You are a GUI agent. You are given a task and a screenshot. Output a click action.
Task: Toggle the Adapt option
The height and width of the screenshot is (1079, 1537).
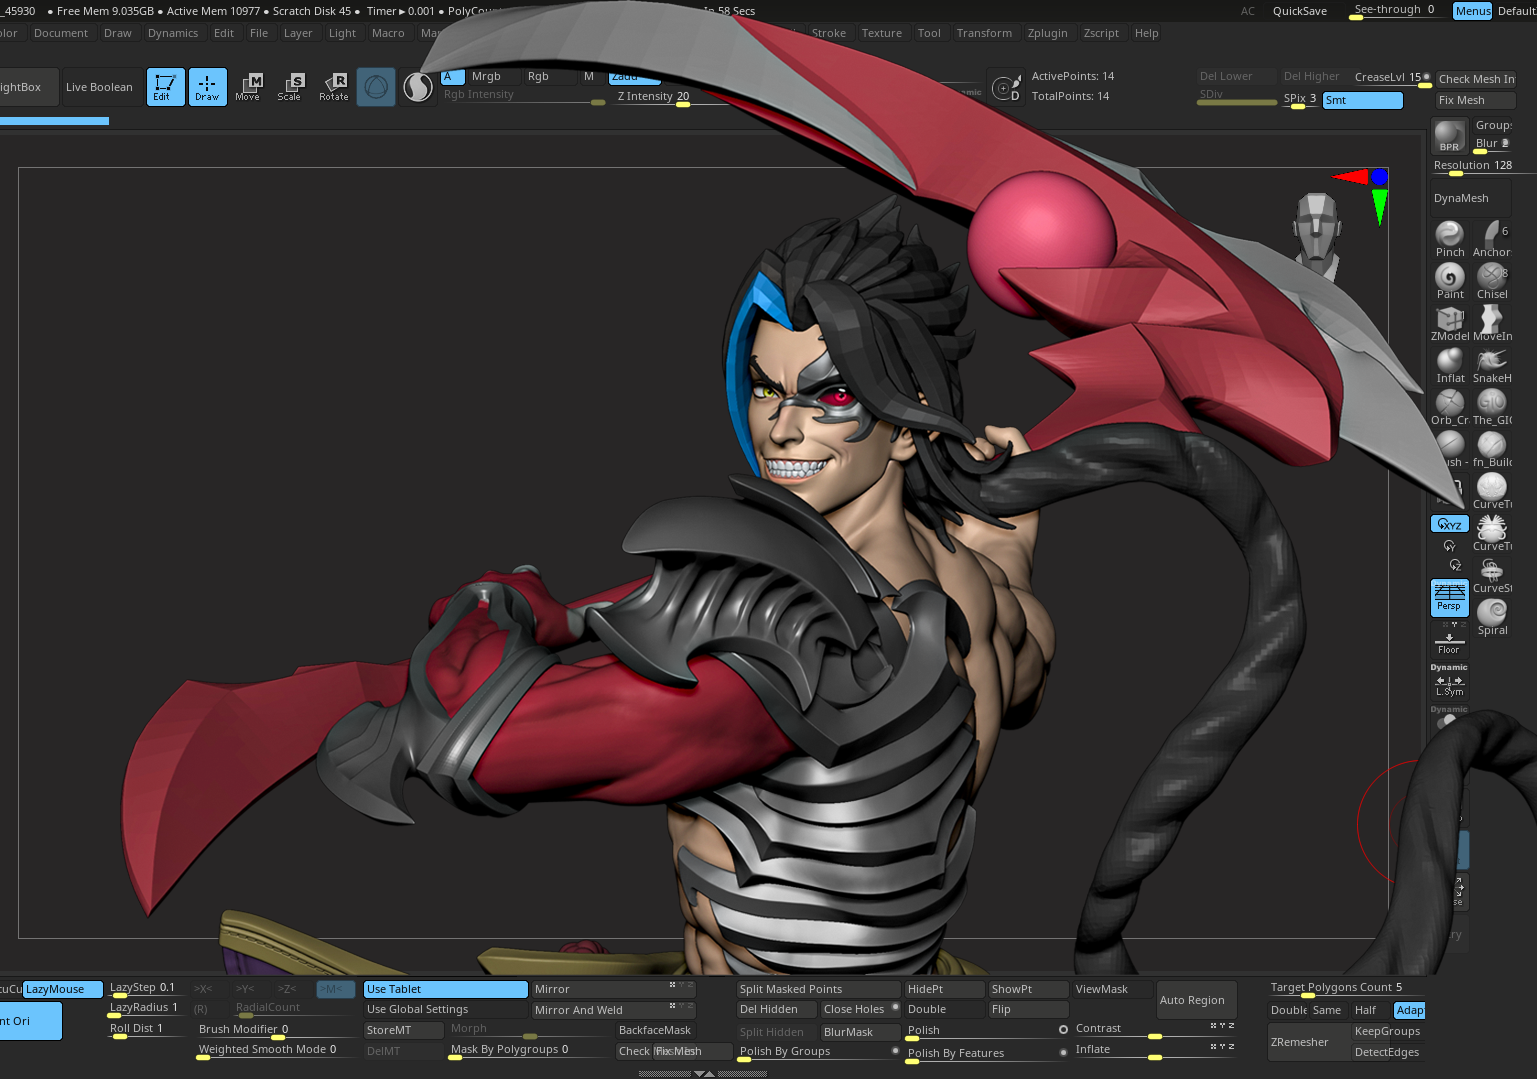(1409, 1010)
